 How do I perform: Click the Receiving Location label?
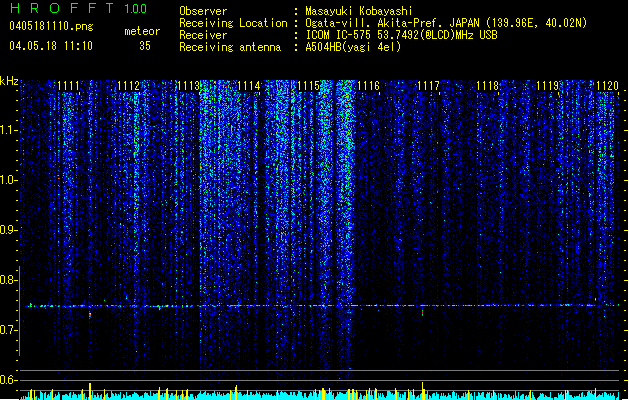[x=233, y=23]
